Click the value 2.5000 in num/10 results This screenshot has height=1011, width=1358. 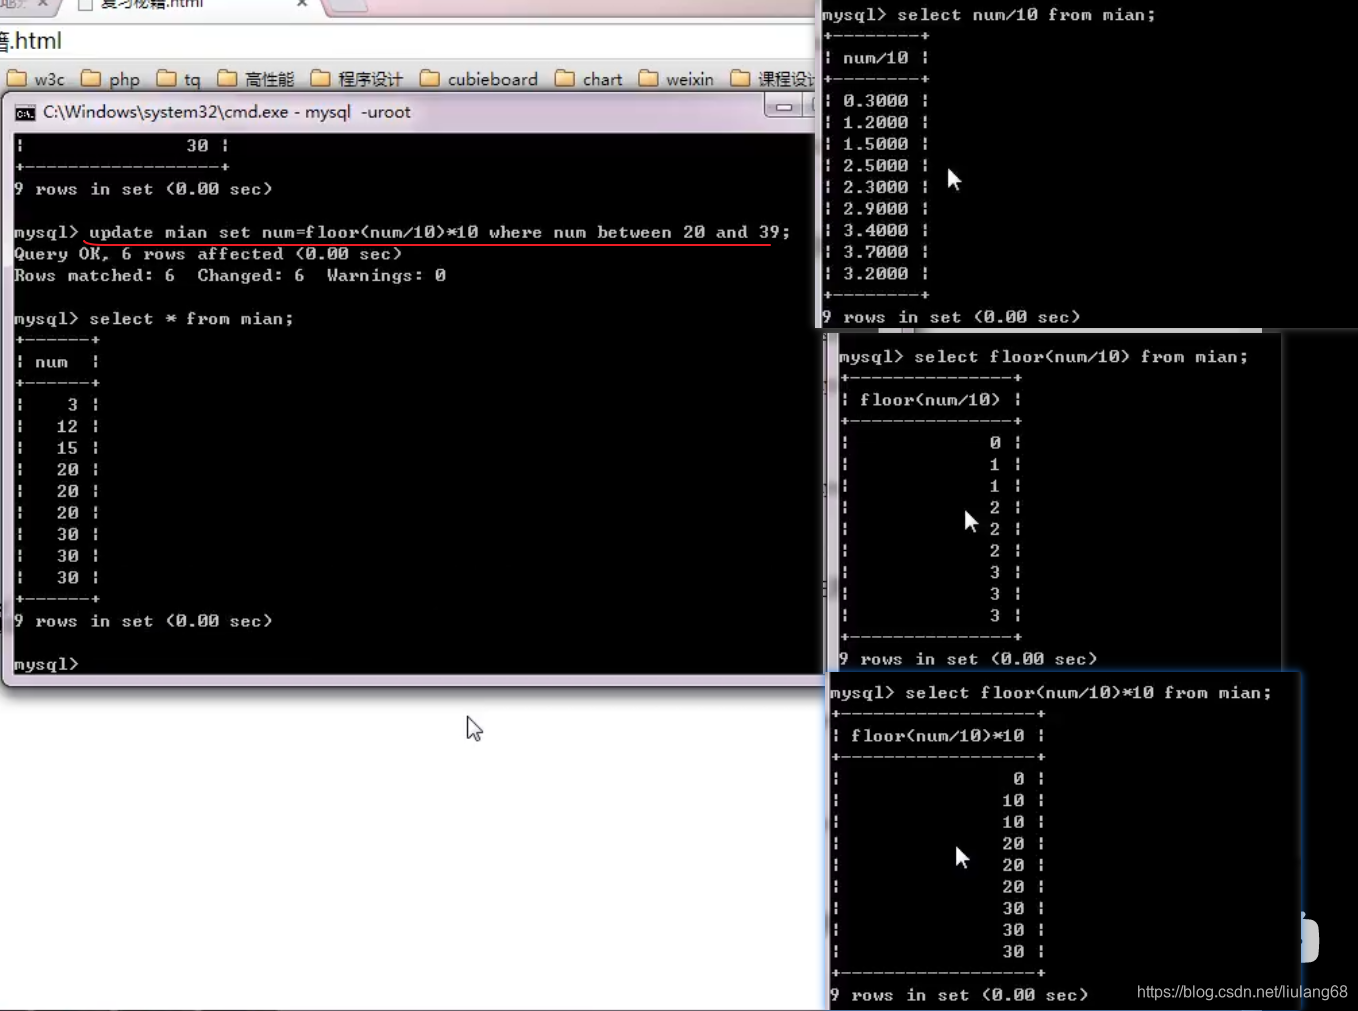876,166
